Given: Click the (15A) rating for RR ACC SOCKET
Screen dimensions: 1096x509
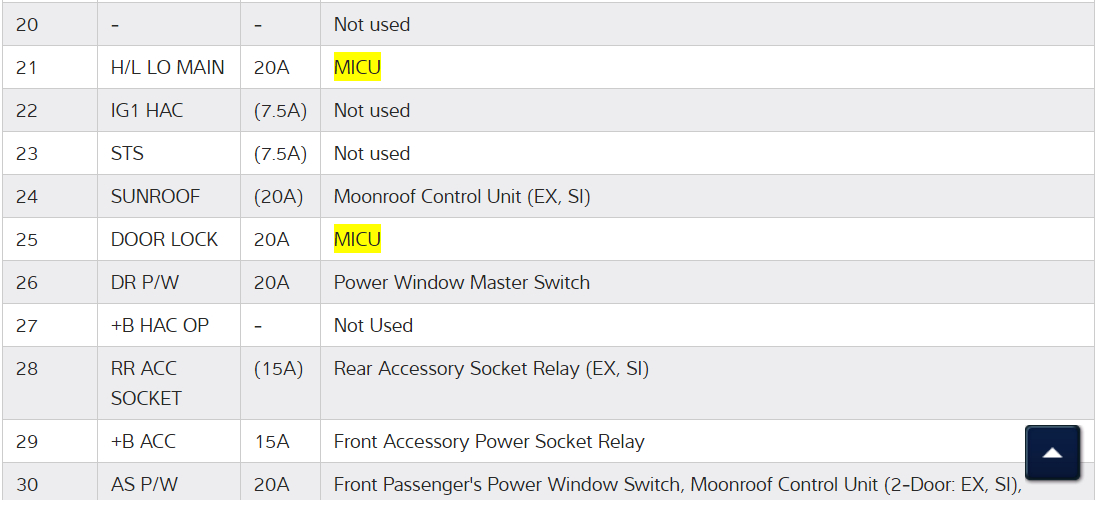Looking at the screenshot, I should (x=278, y=369).
